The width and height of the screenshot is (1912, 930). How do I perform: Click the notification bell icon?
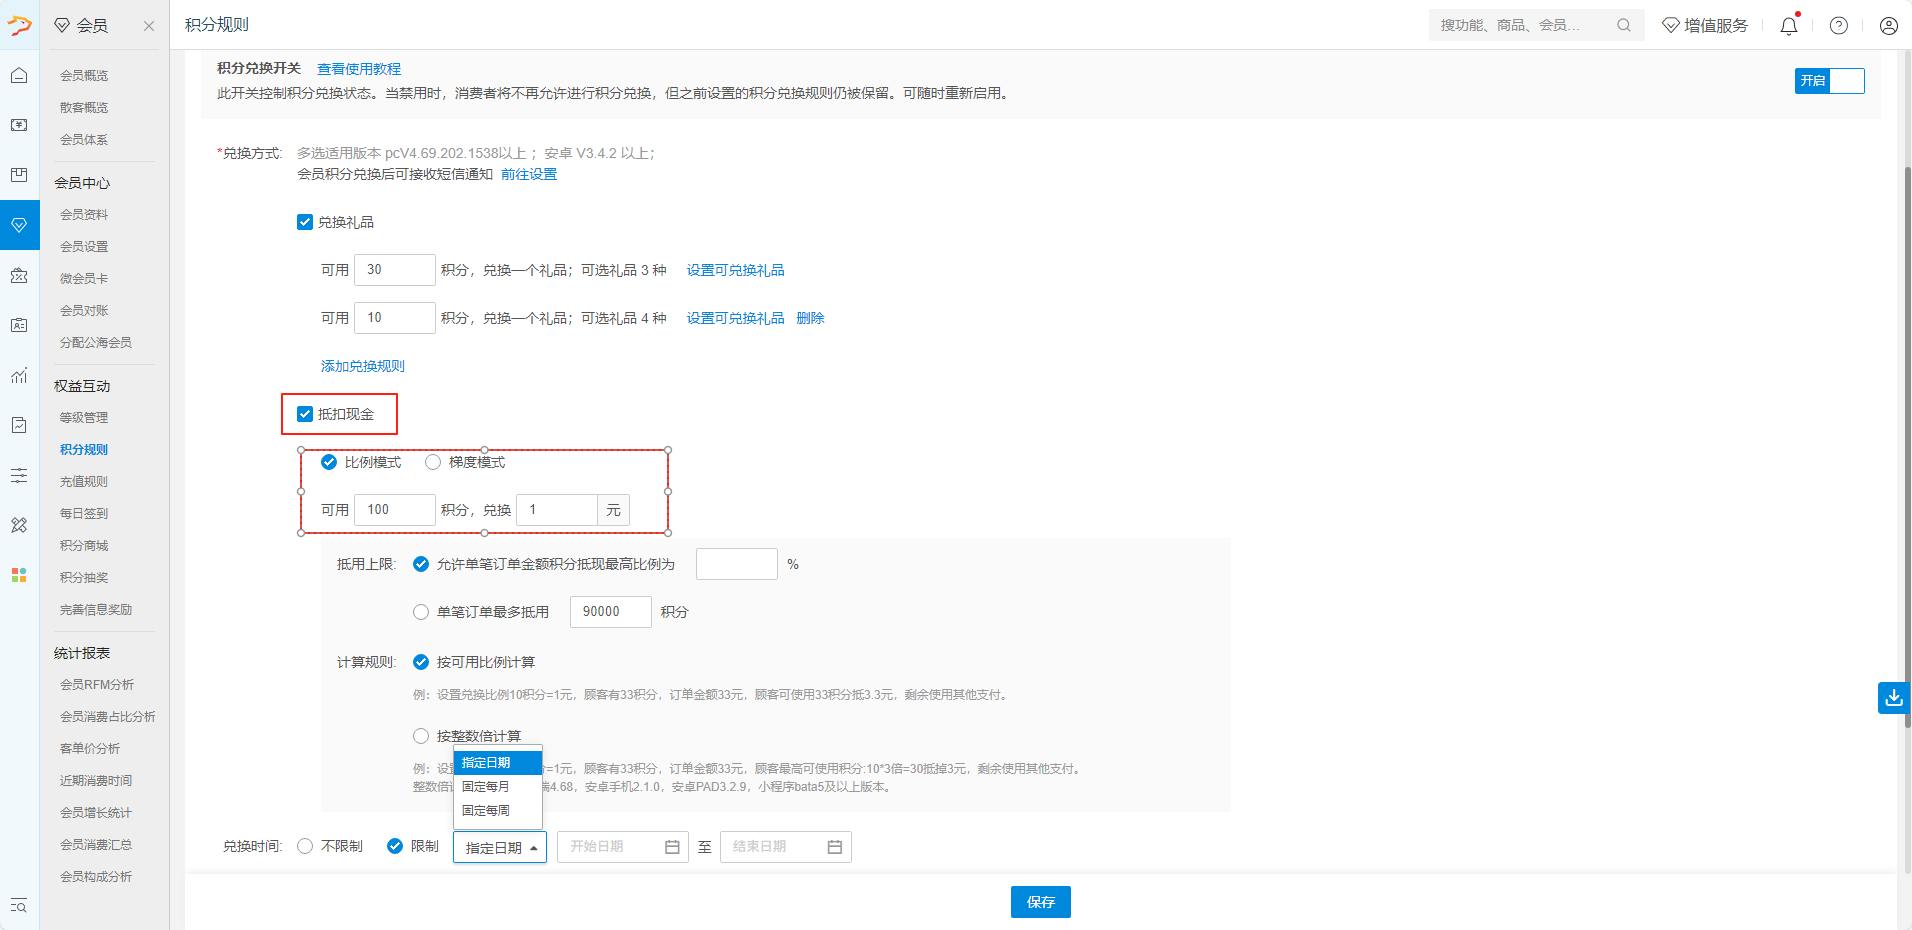point(1789,26)
